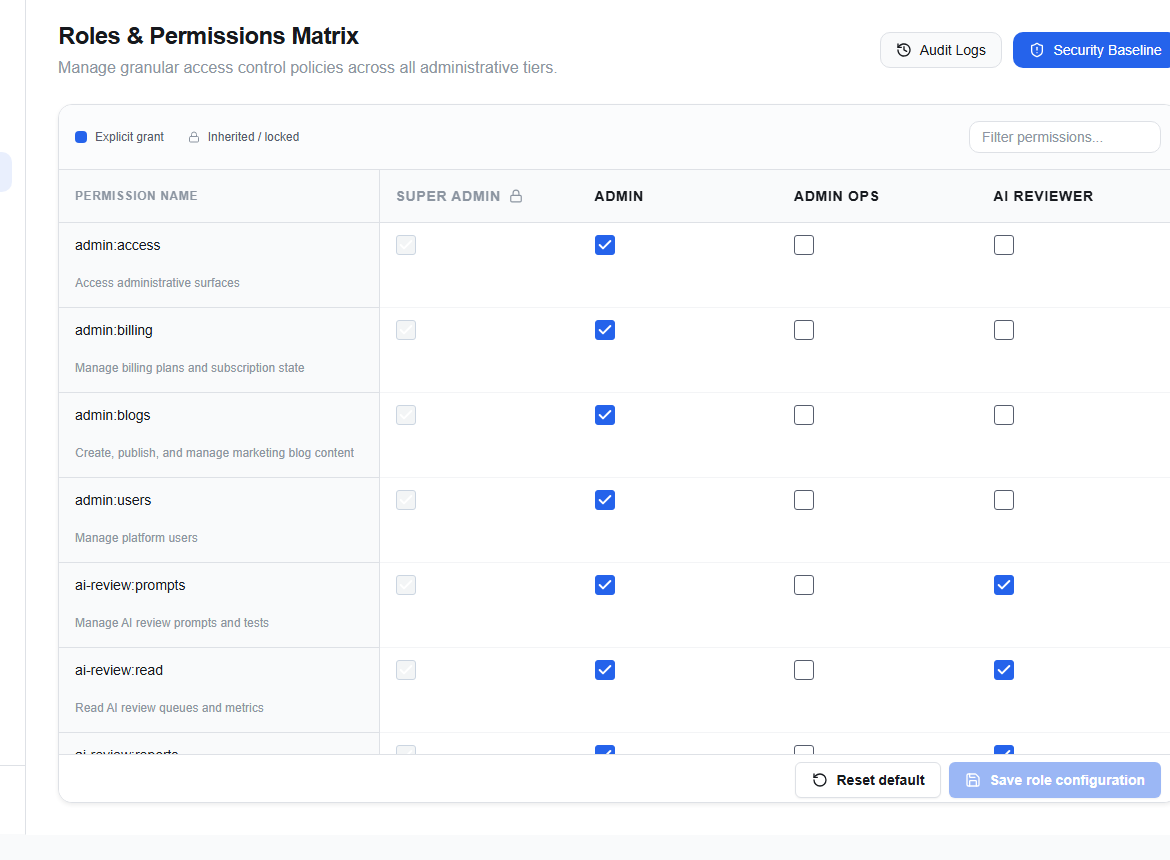Click locked Super Admin checkbox for admin:billing
The width and height of the screenshot is (1170, 860).
pos(406,330)
